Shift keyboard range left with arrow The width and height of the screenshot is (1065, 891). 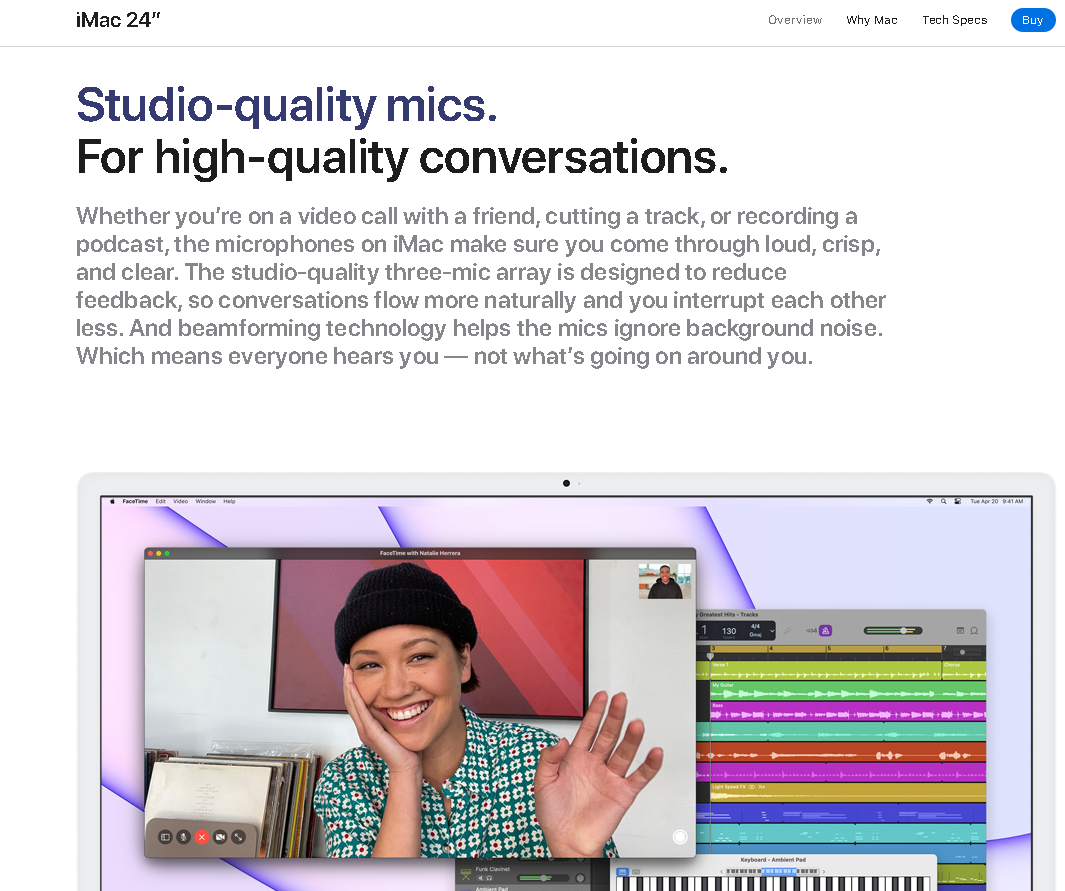click(721, 871)
